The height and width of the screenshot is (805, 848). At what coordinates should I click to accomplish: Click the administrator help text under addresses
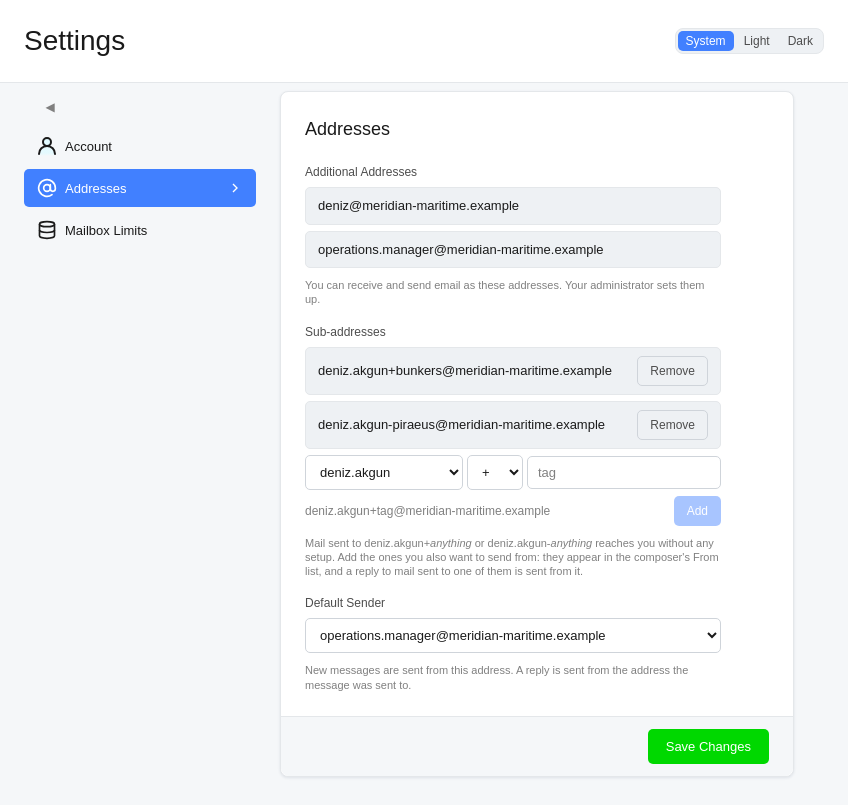[505, 292]
